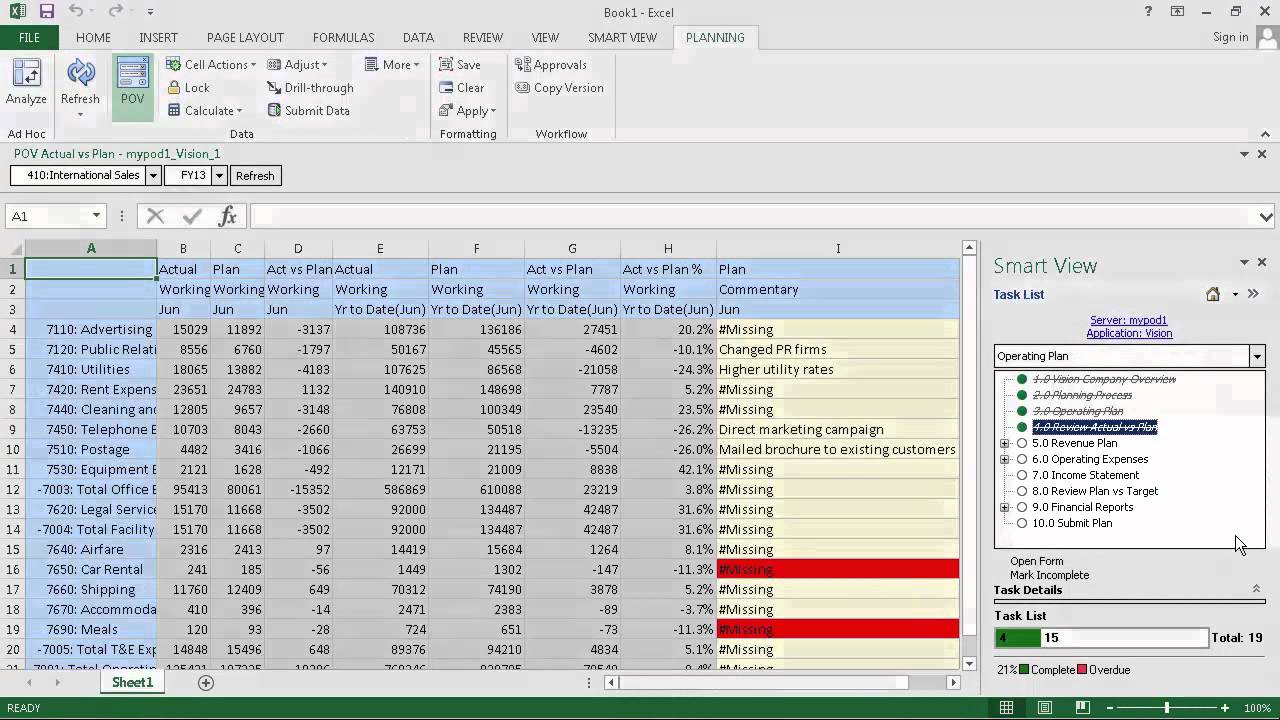Click Open Form action

click(x=1036, y=561)
